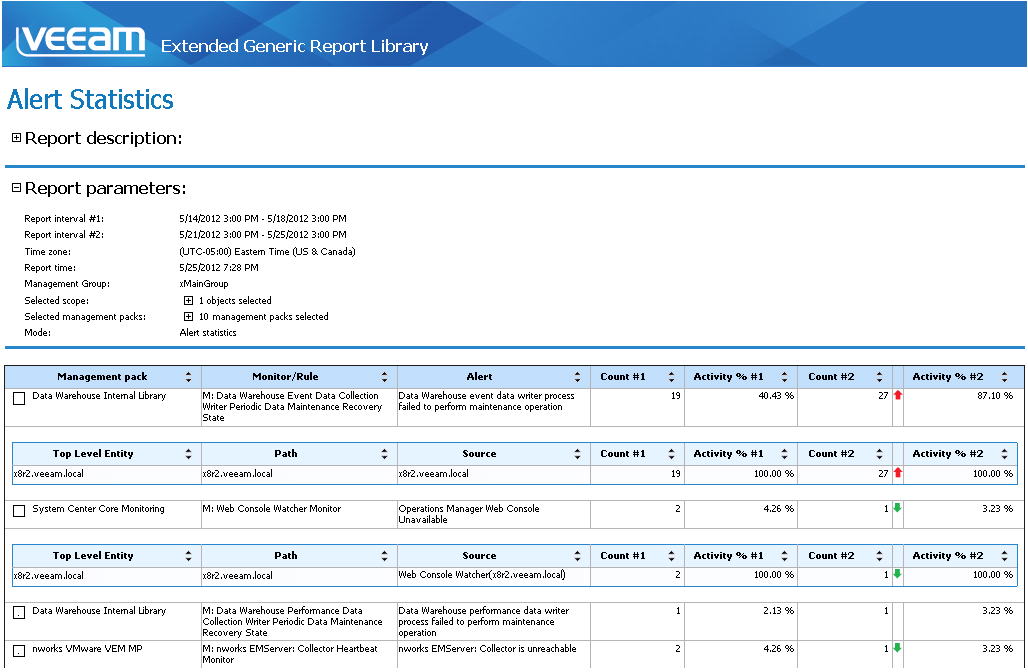Sort Top Level Entity in Data Warehouse event detail table
Viewport: 1028px width, 672px height.
(x=188, y=454)
